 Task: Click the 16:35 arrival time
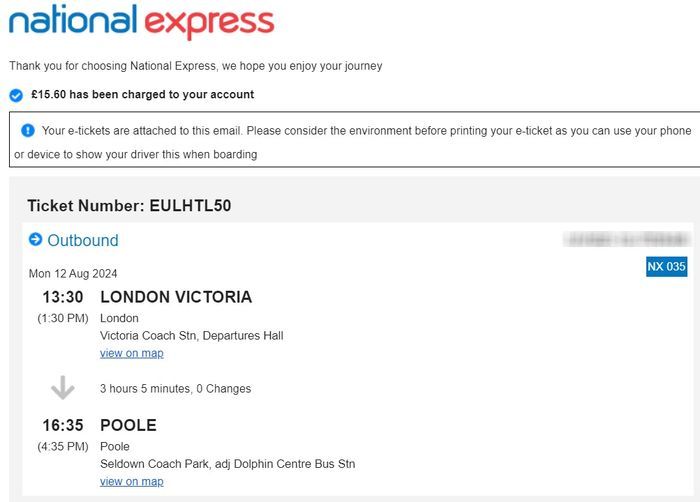coord(62,425)
